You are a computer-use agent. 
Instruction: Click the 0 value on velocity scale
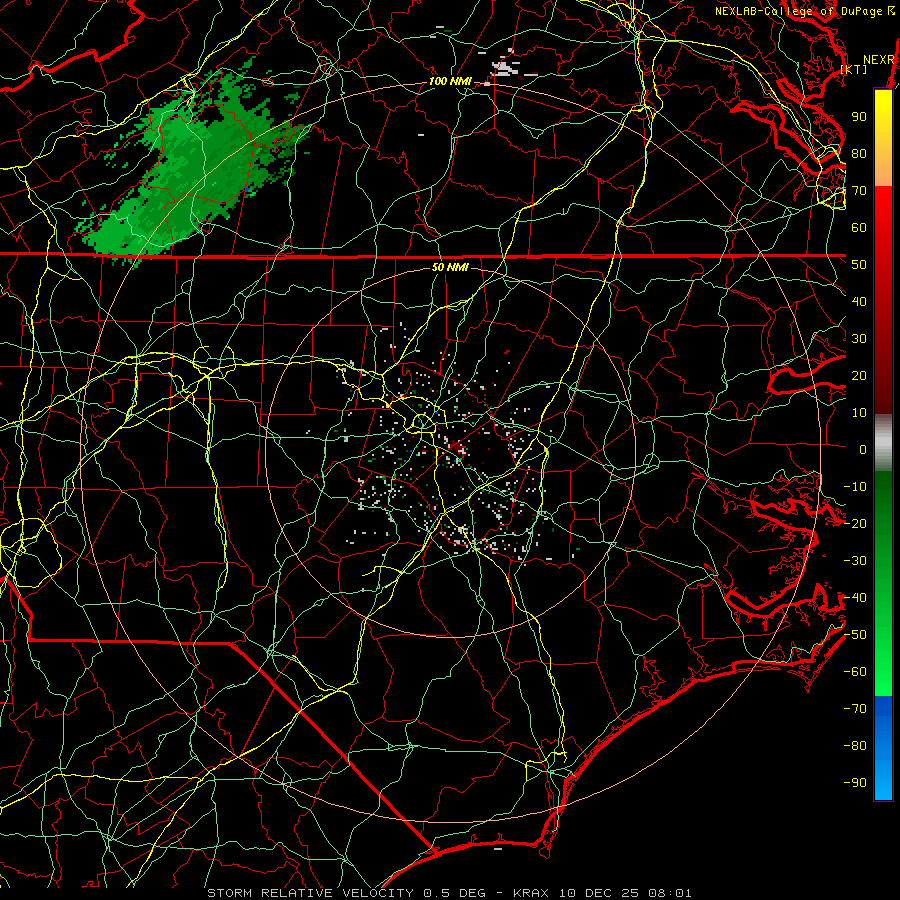tap(863, 450)
